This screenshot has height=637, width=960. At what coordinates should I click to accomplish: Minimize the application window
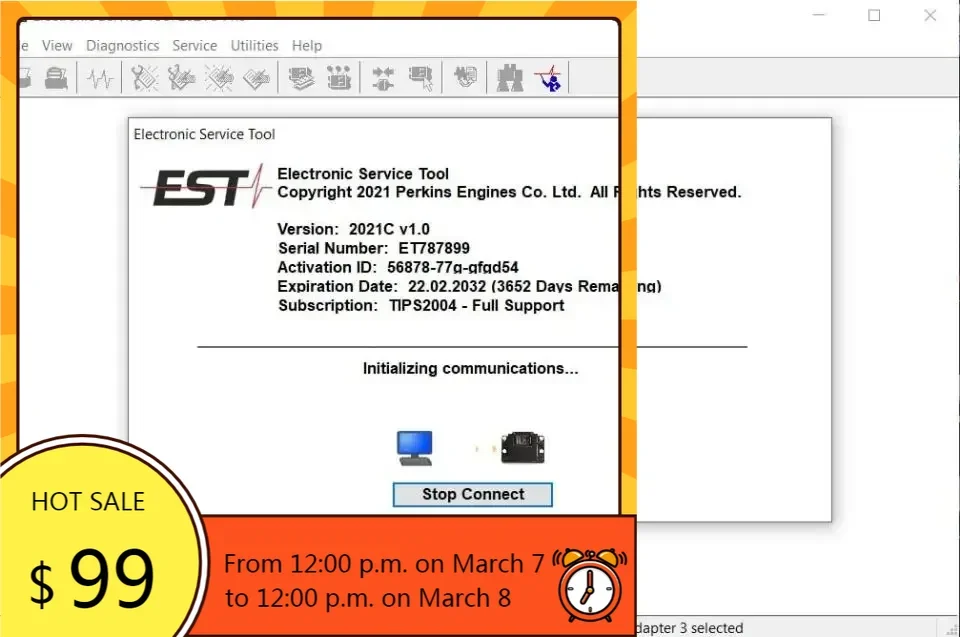pos(819,15)
